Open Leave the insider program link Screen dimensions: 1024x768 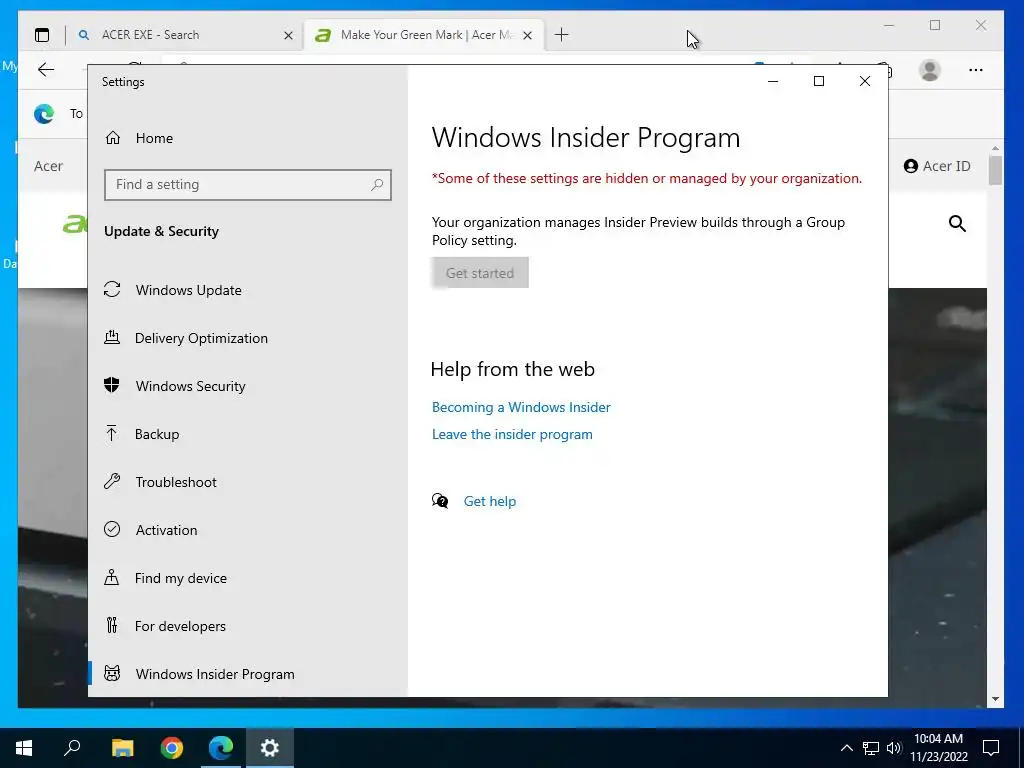[512, 435]
